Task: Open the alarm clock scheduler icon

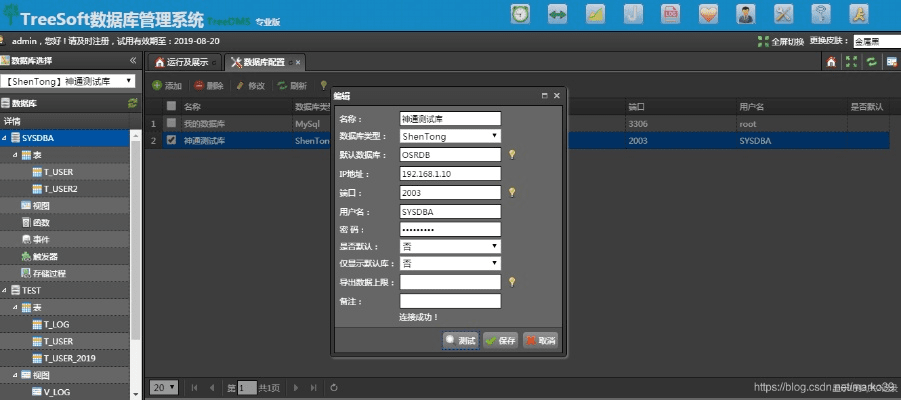Action: click(x=520, y=14)
